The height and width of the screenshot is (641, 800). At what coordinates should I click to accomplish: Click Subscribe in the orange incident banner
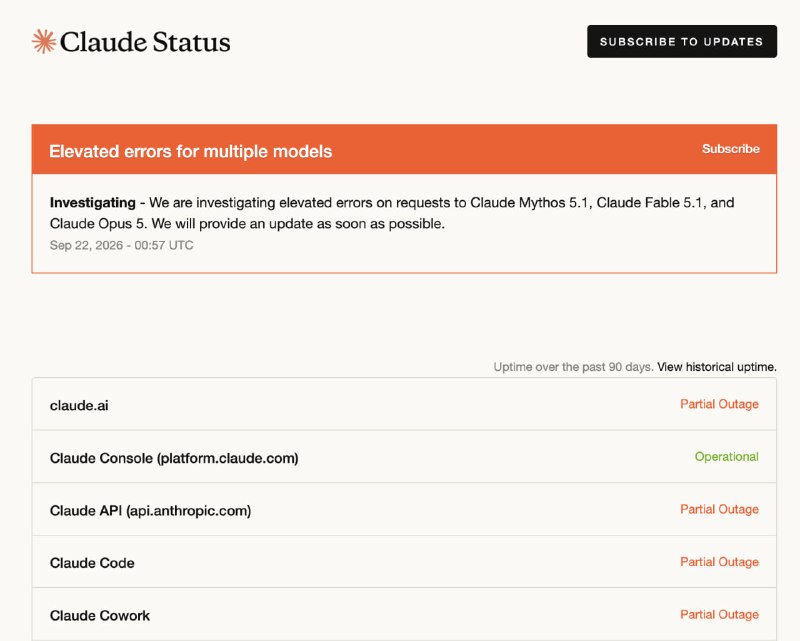pos(731,149)
